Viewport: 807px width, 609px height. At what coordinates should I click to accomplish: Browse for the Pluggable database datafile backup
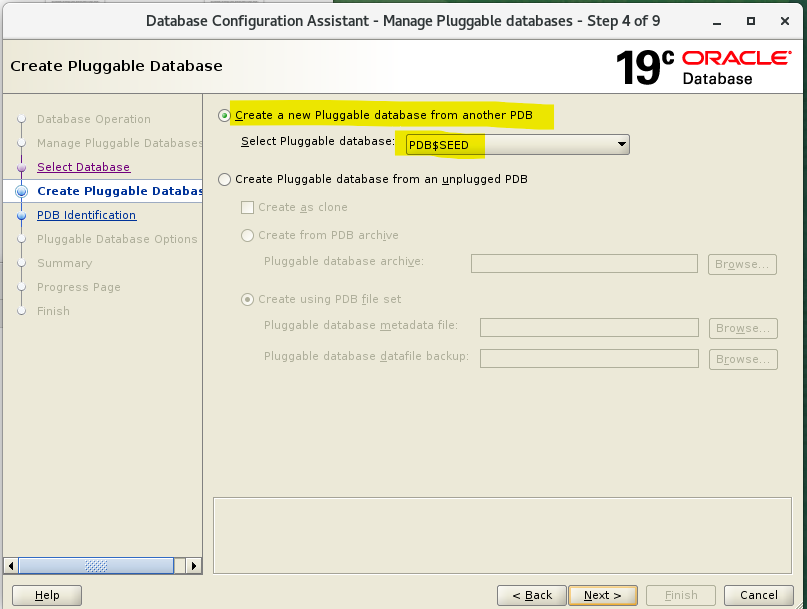point(743,359)
